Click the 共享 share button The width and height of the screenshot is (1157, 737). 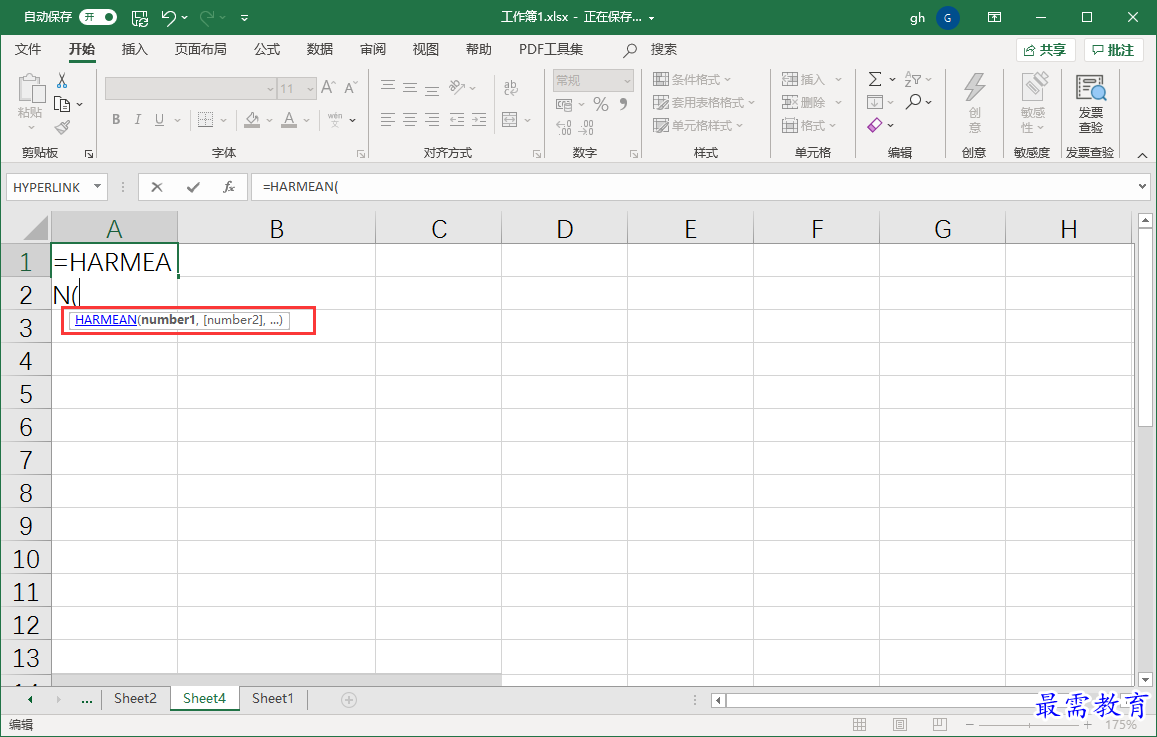pos(1046,50)
